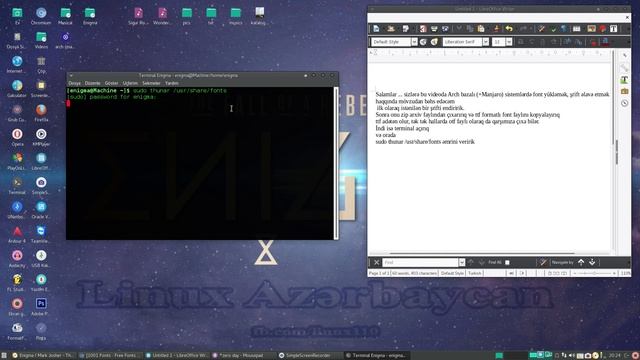
Task: Open the Enigma folder on desktop
Action: coord(90,16)
